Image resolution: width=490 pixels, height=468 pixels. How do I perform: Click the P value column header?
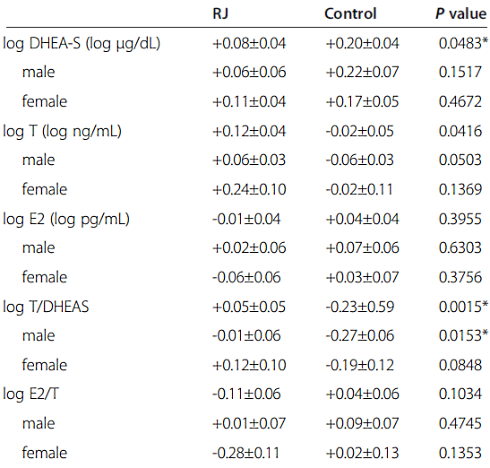click(461, 14)
